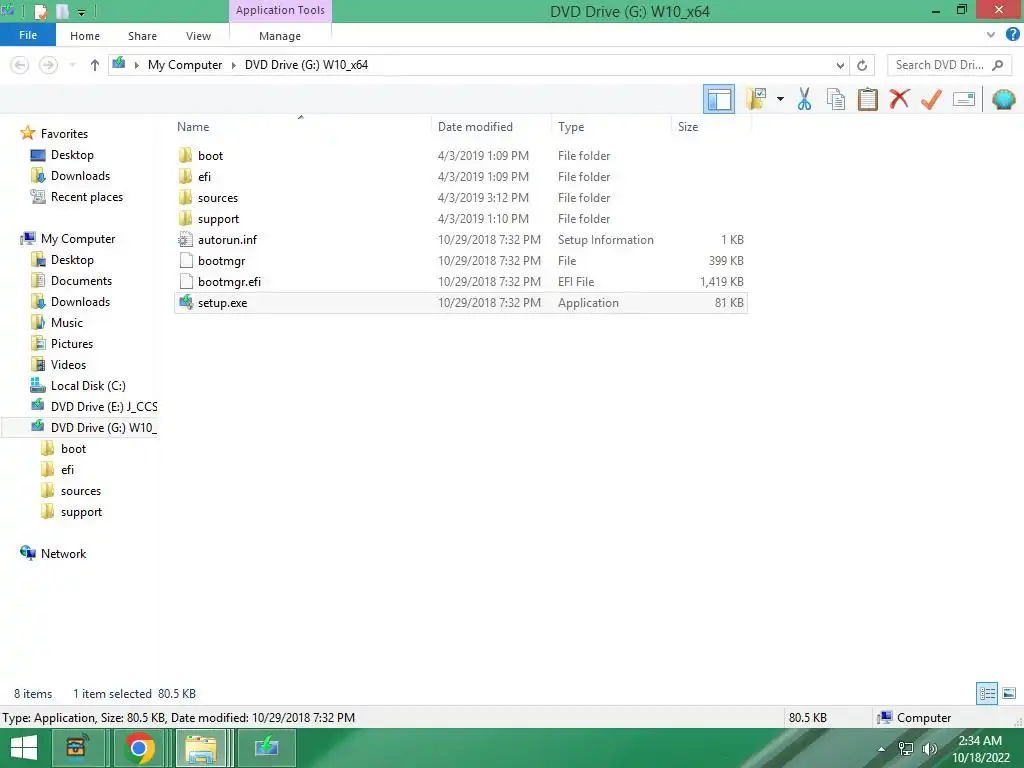Open Documents under My Computer
The height and width of the screenshot is (768, 1024).
[72, 281]
